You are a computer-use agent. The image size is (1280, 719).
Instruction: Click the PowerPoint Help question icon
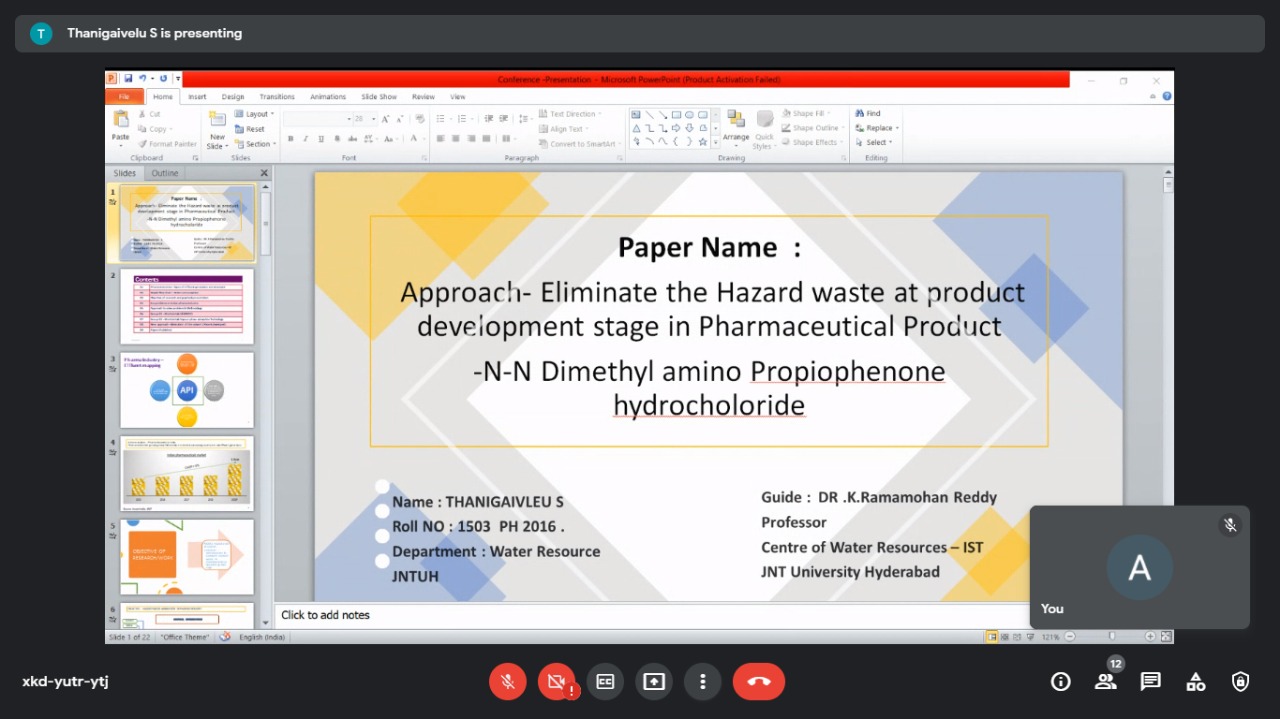coord(1167,97)
